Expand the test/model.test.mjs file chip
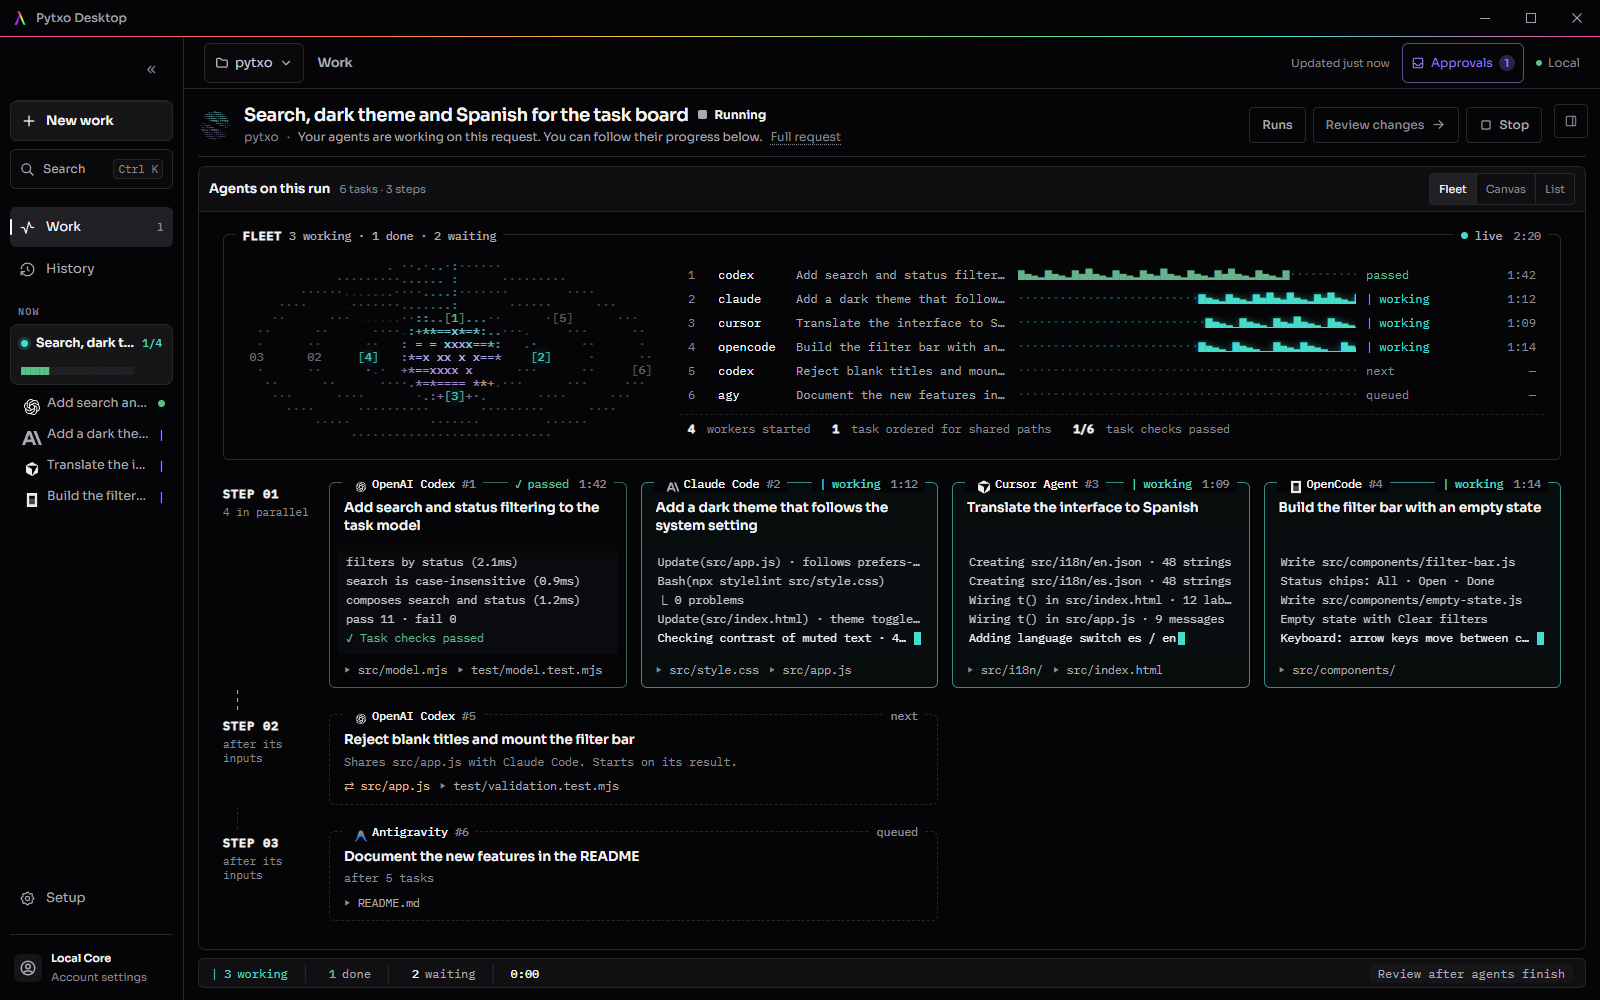Image resolution: width=1600 pixels, height=1000 pixels. point(530,670)
